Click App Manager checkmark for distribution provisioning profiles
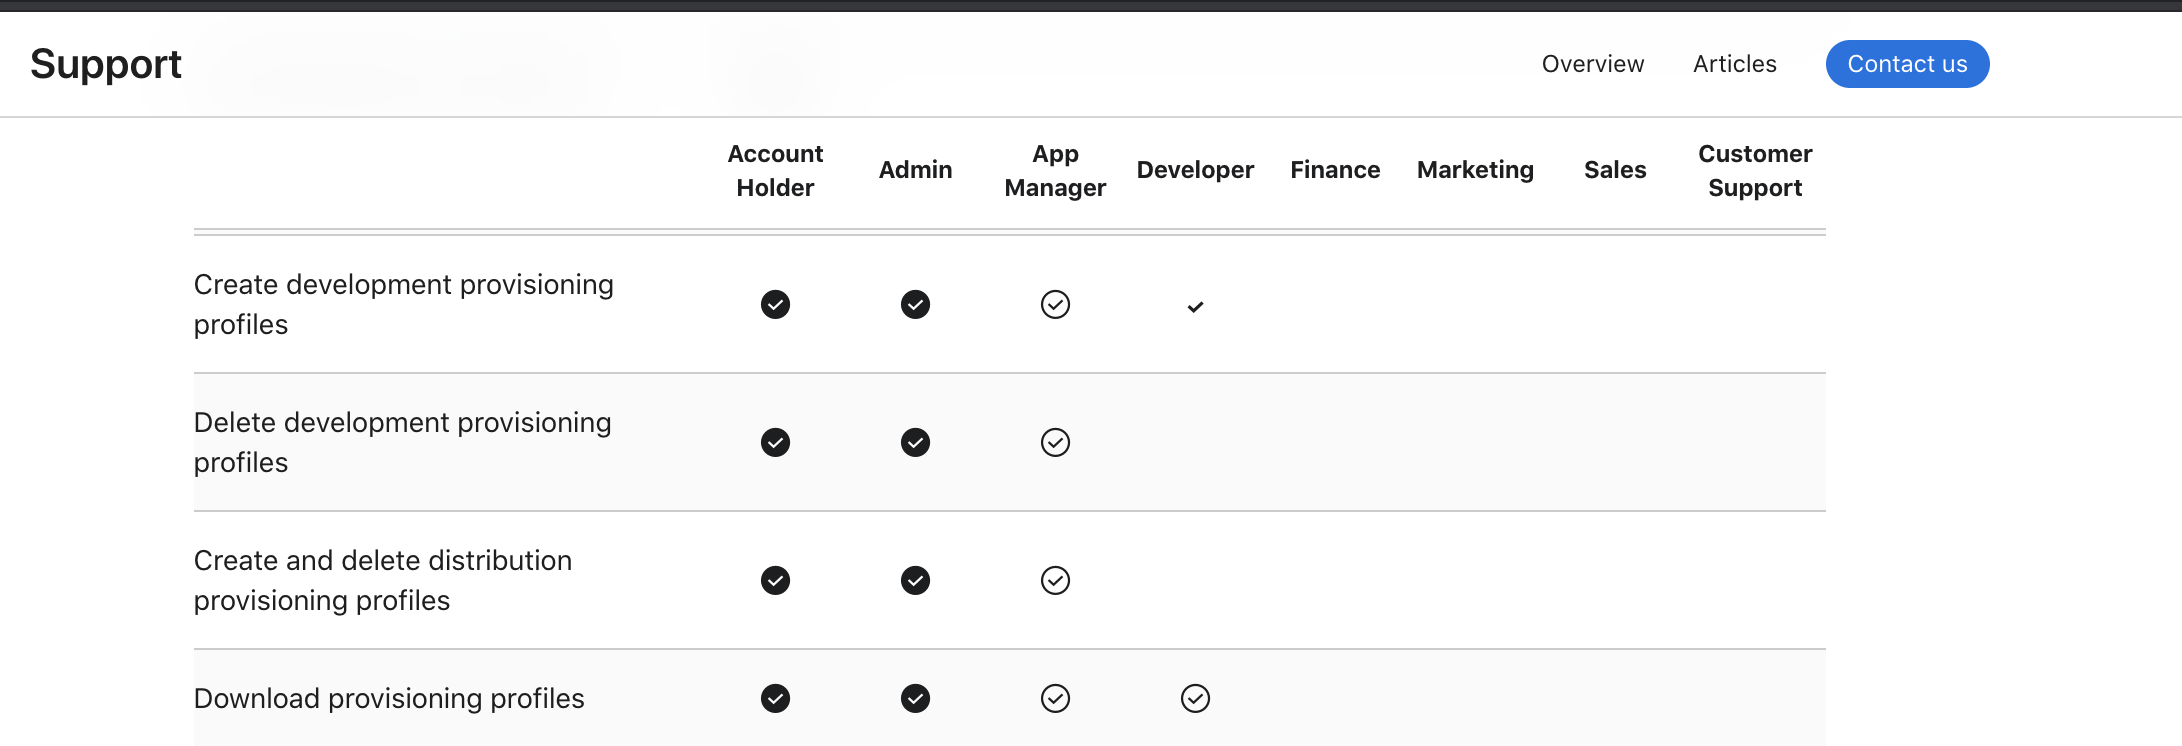 [x=1055, y=580]
